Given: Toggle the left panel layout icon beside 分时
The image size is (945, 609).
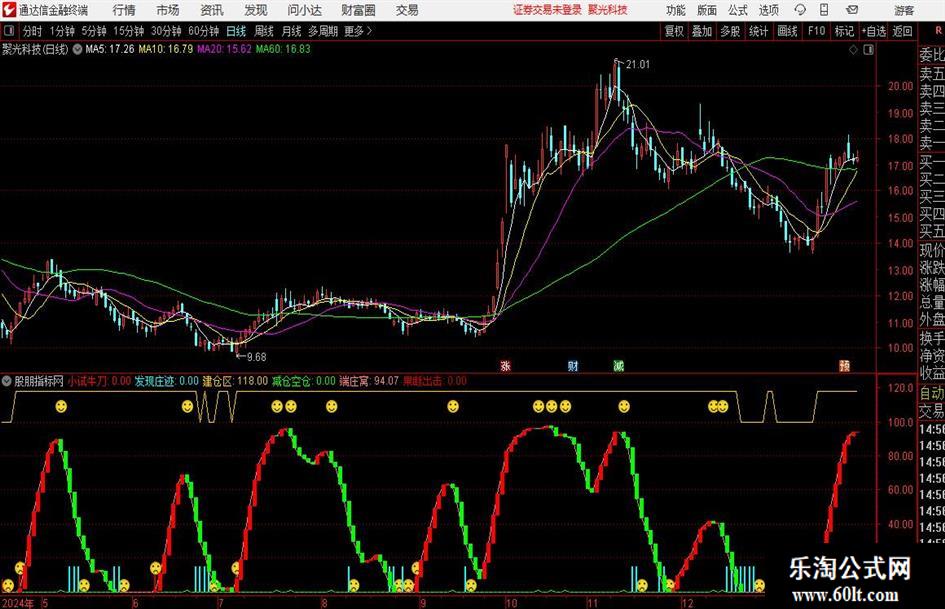Looking at the screenshot, I should [9, 31].
